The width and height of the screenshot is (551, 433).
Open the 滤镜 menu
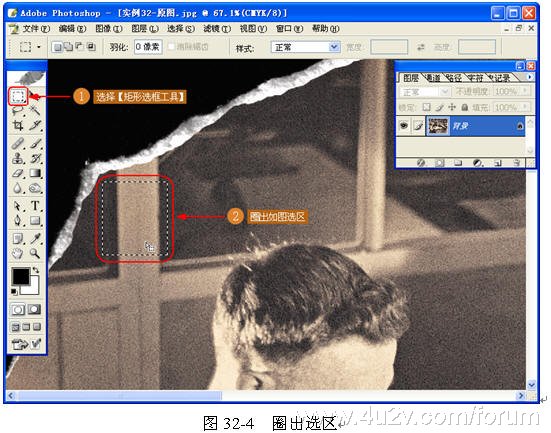(x=217, y=28)
